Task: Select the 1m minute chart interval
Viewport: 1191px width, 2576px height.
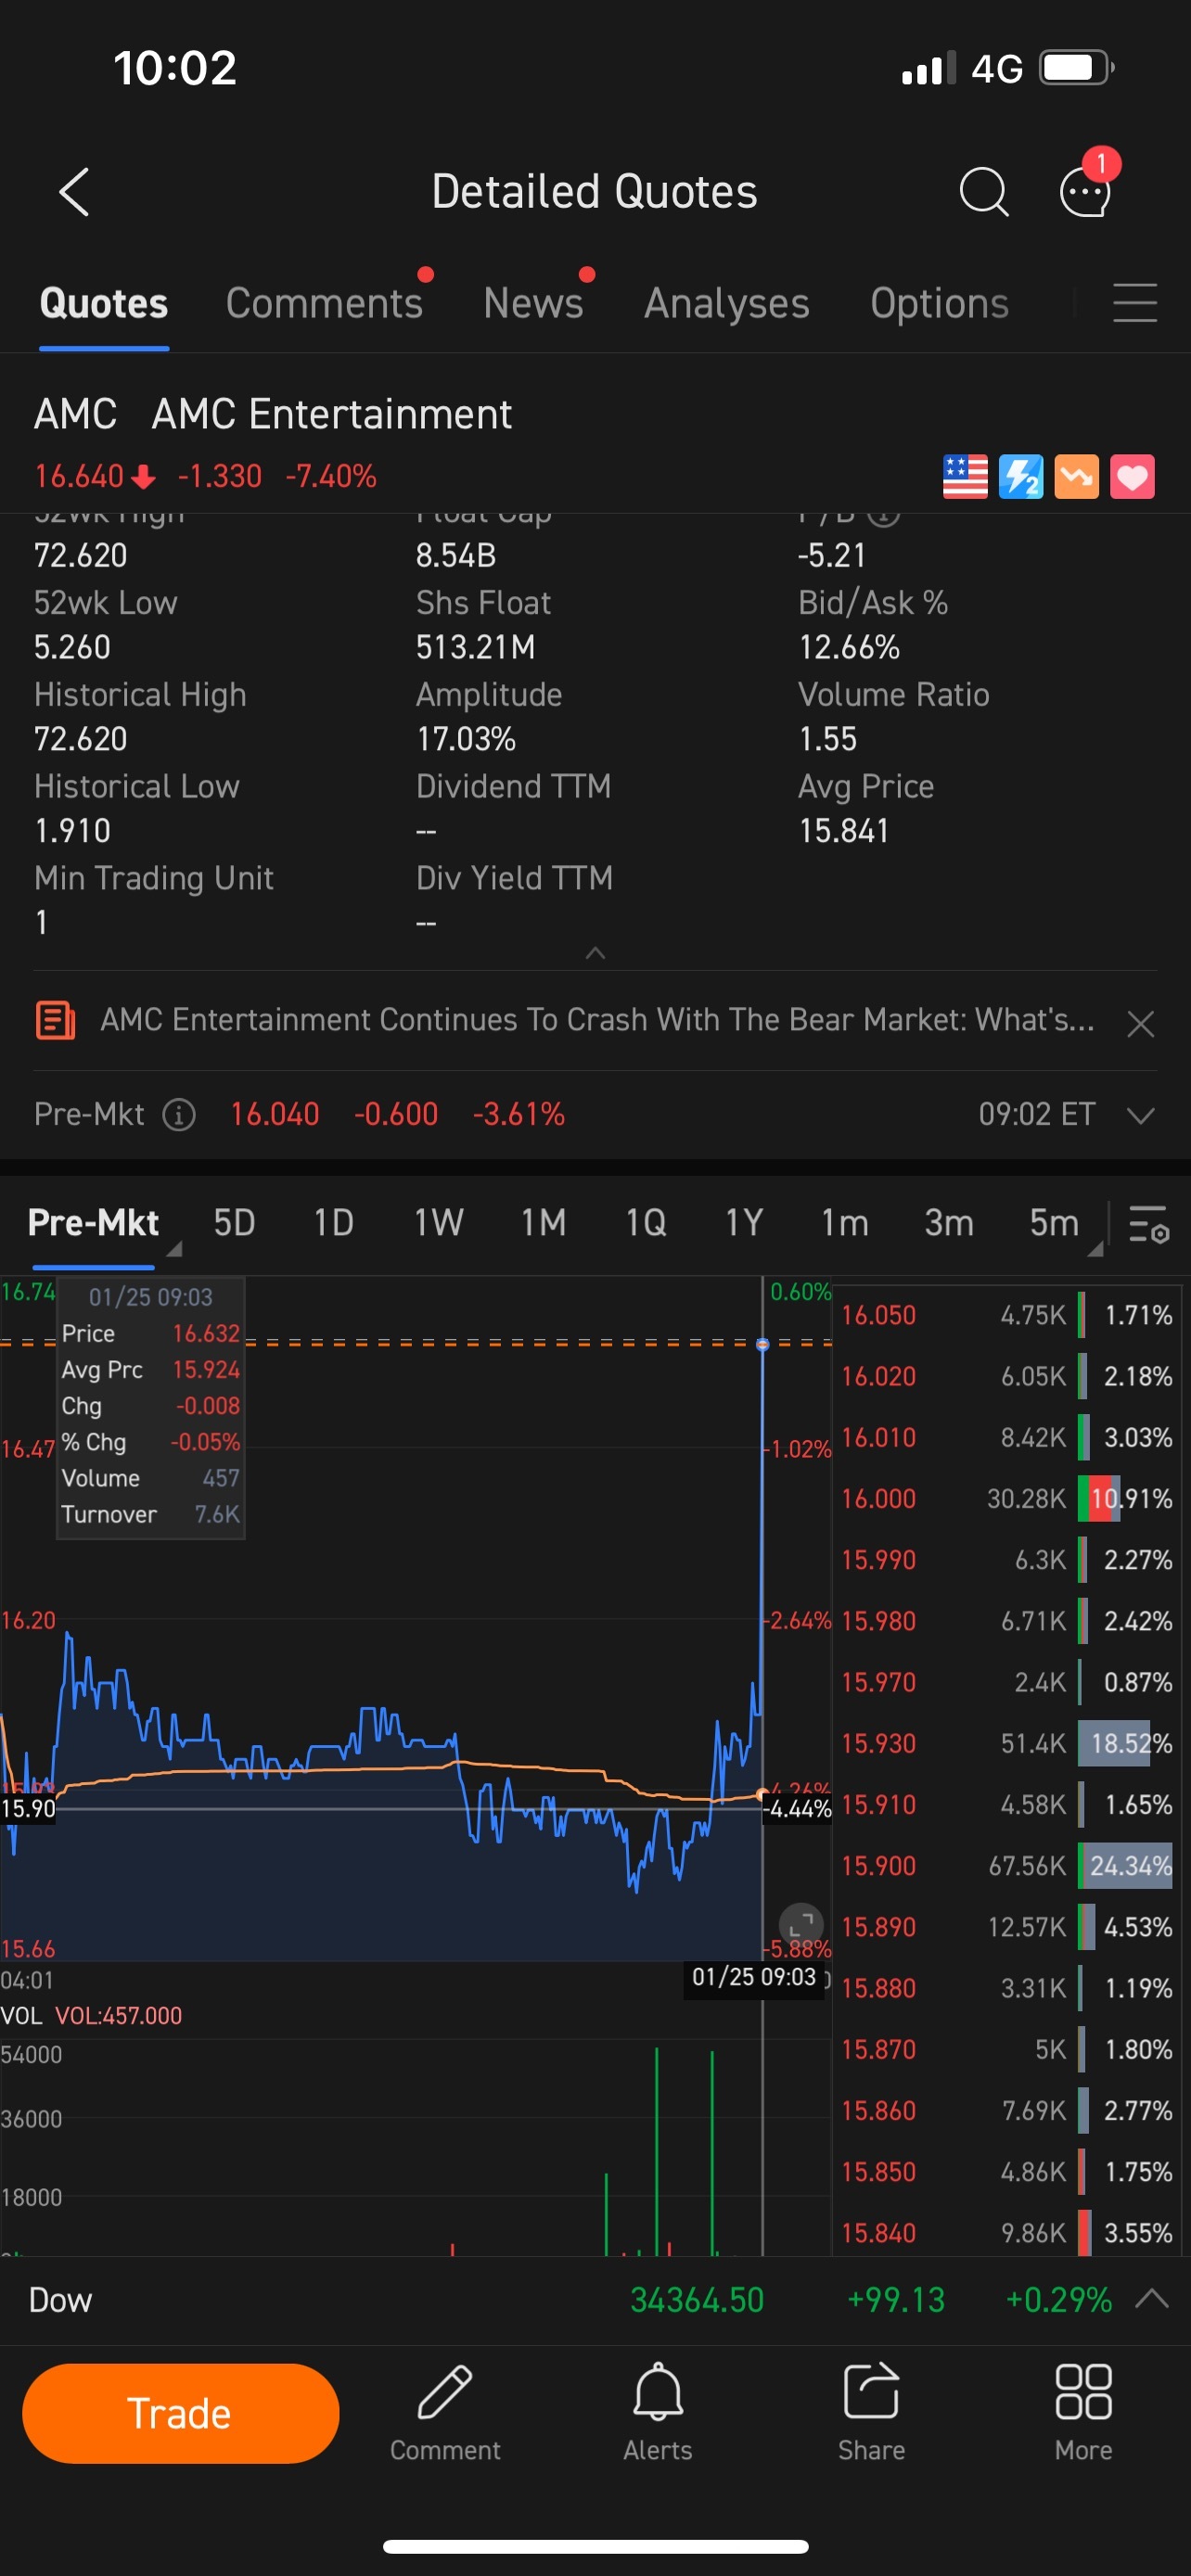Action: tap(844, 1223)
